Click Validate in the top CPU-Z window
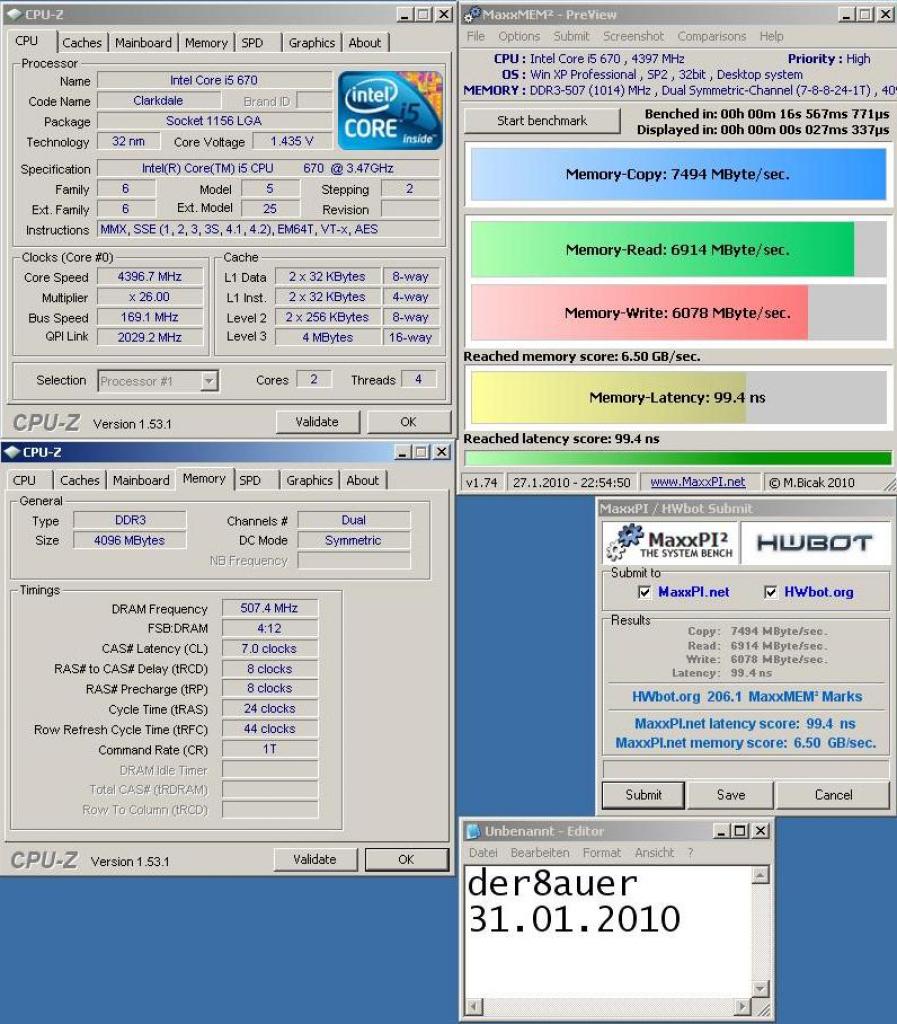 pos(317,422)
